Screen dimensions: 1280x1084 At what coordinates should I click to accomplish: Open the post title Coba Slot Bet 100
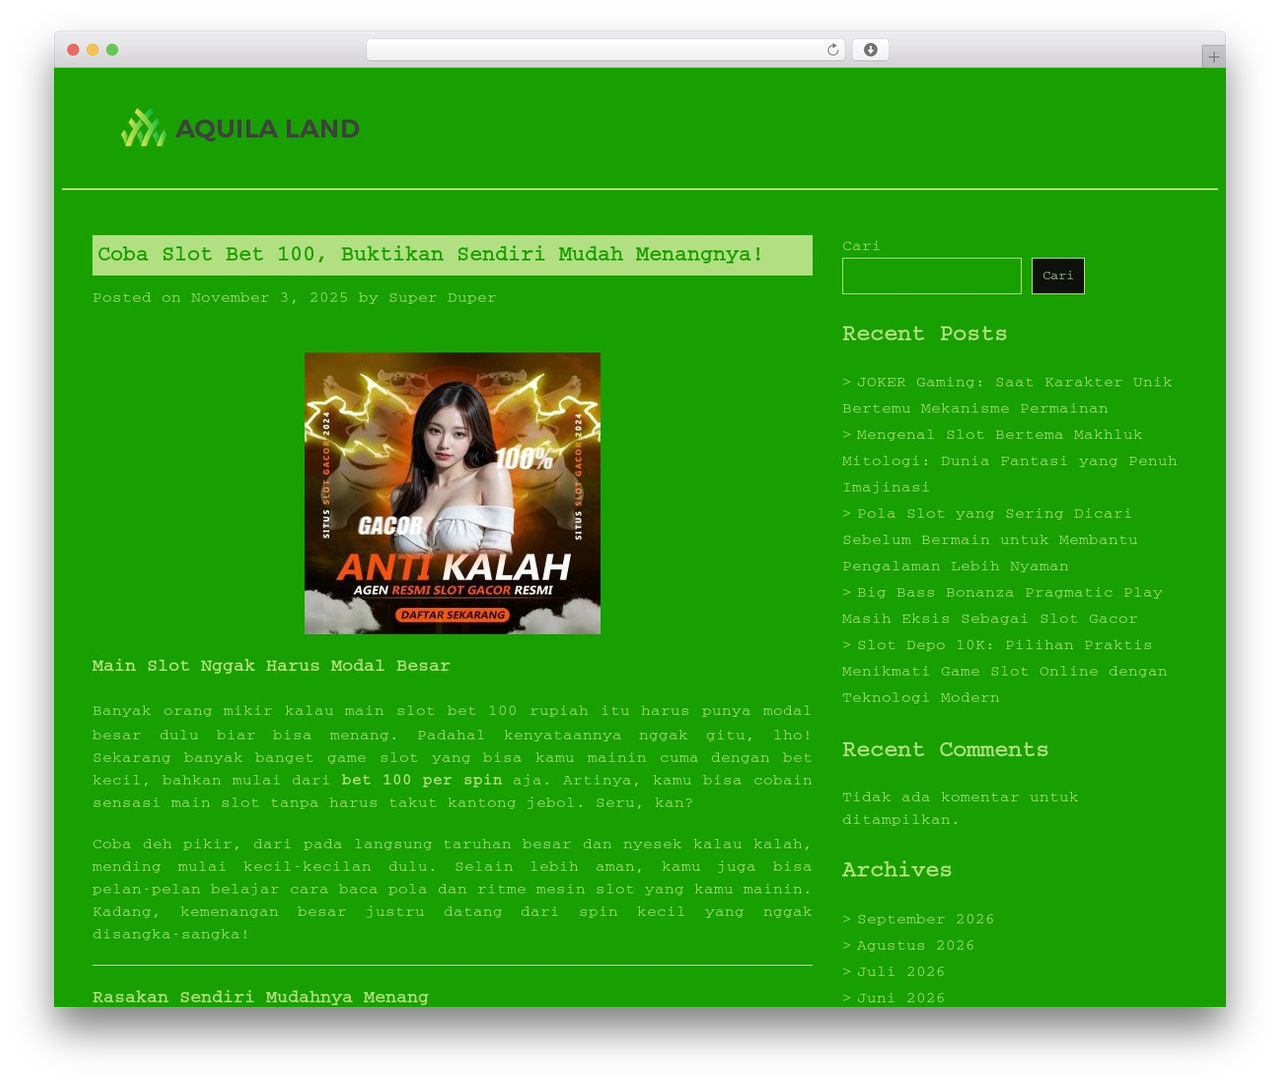pos(430,254)
